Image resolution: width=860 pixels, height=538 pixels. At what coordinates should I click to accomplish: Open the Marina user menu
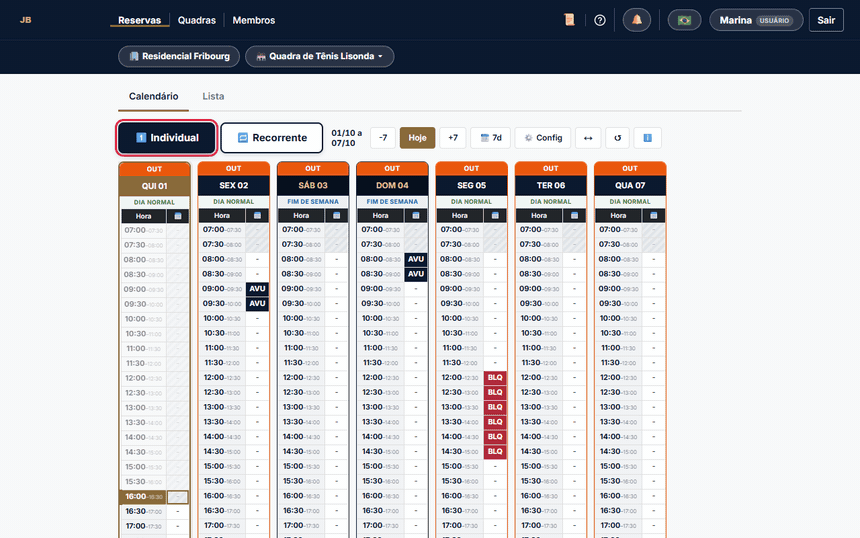coord(756,20)
